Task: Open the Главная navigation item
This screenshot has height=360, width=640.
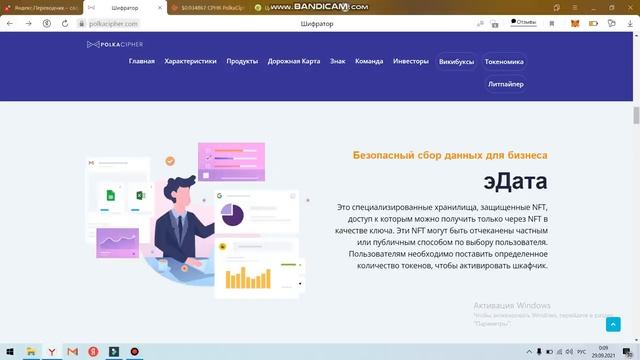Action: (142, 61)
